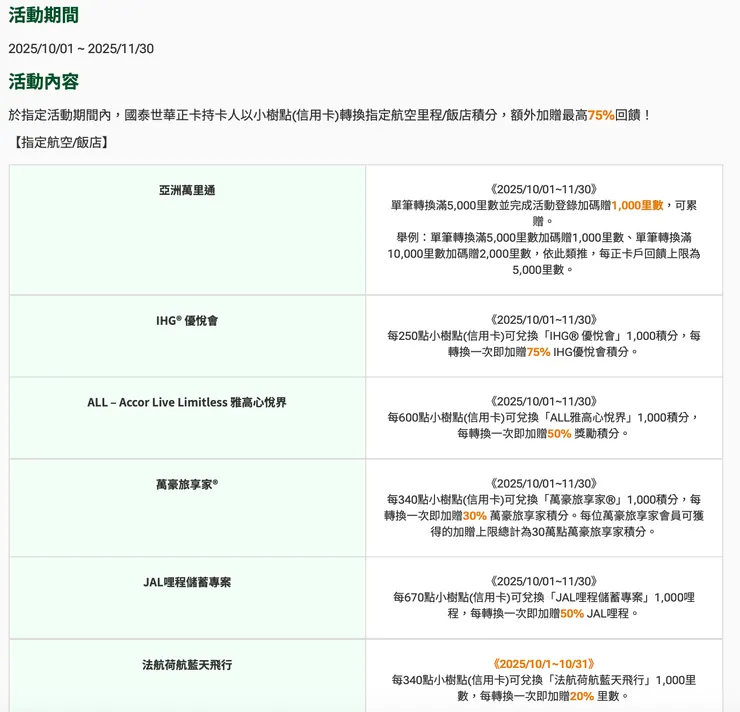740x712 pixels.
Task: Click the orange 1,000里數 text
Action: pos(637,205)
